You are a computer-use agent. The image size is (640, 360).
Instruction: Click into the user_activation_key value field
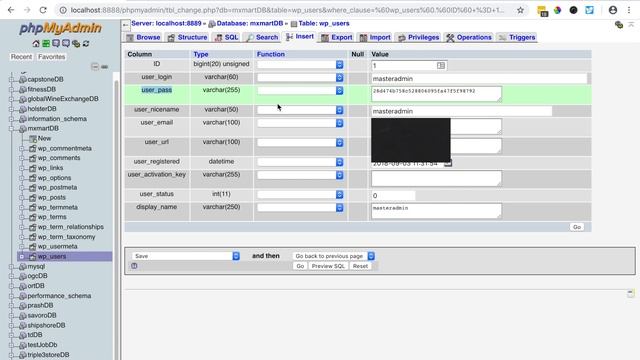click(436, 178)
